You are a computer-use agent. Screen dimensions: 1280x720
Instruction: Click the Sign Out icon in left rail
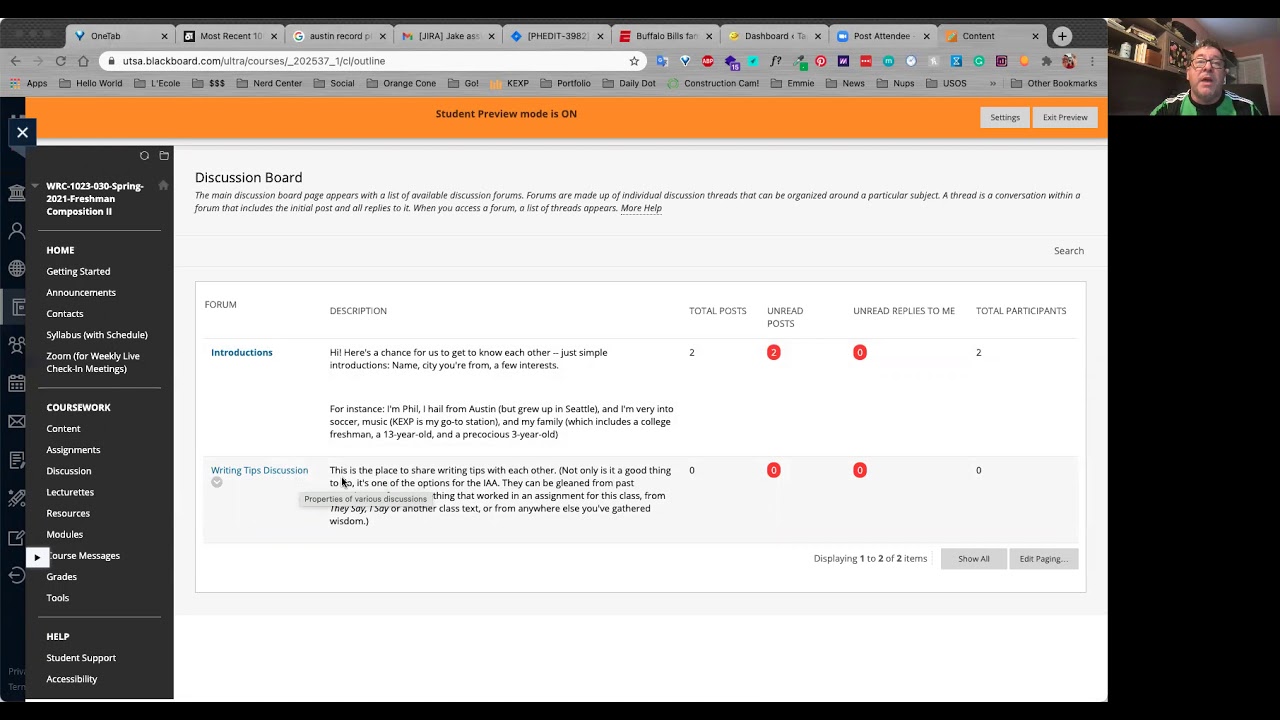click(x=16, y=575)
